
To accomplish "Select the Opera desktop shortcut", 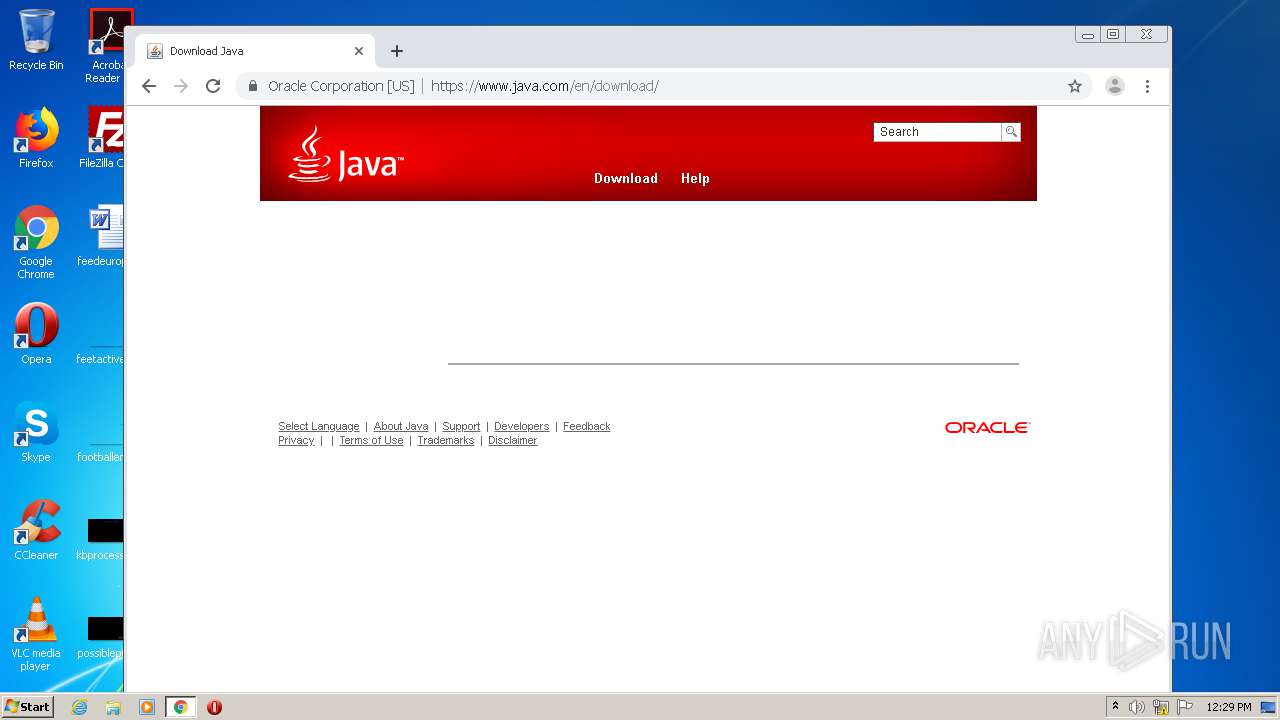I will tap(36, 334).
